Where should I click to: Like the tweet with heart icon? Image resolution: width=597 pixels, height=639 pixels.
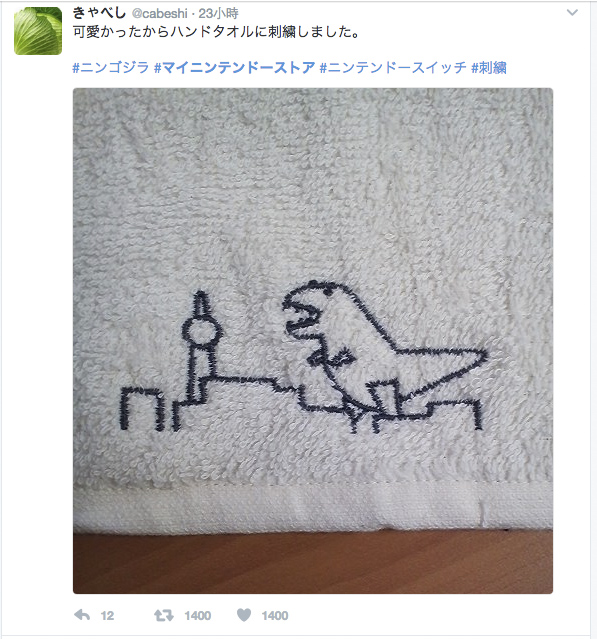244,615
